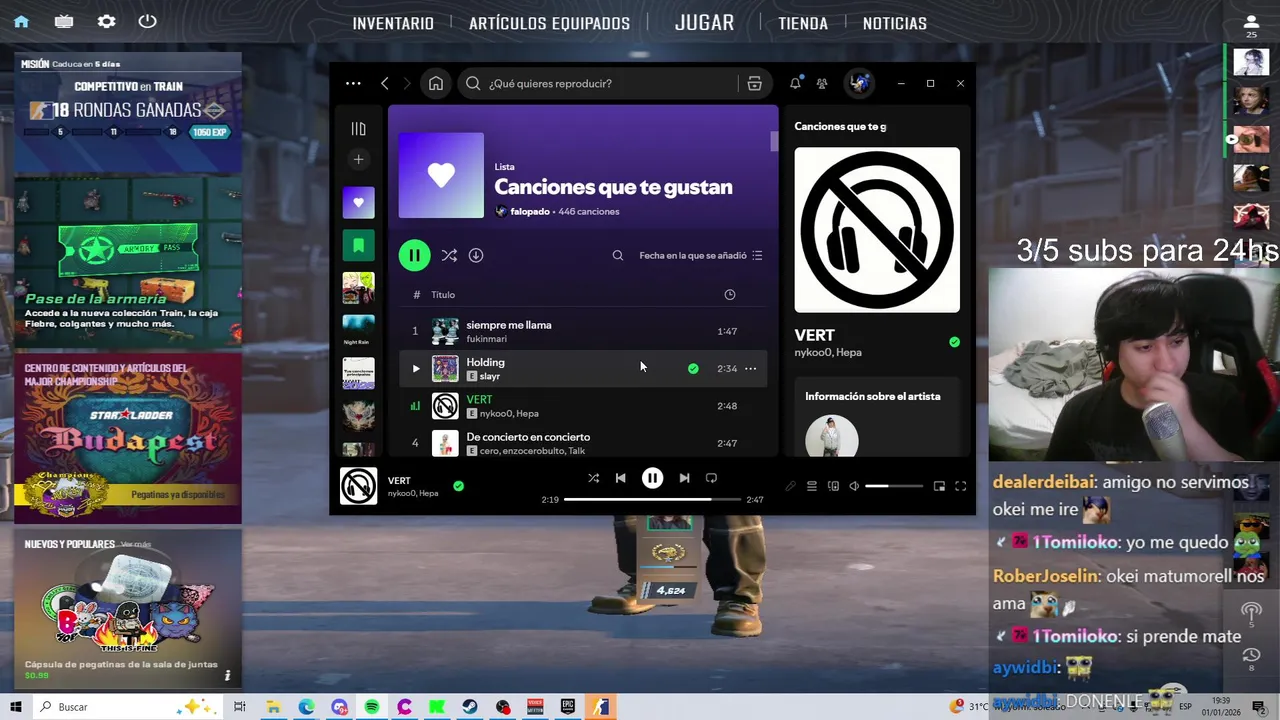Open the CS2 watch TV icon
This screenshot has height=720, width=1280.
point(64,21)
